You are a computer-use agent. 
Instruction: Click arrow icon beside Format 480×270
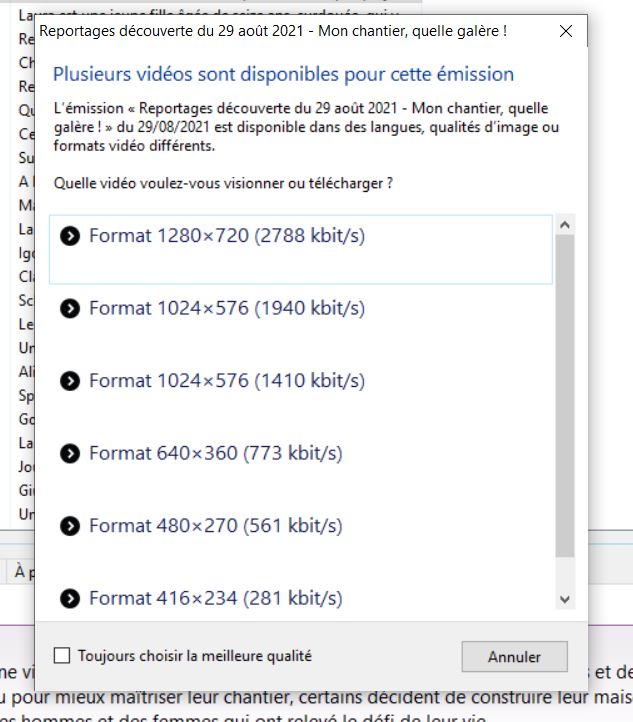tap(70, 526)
